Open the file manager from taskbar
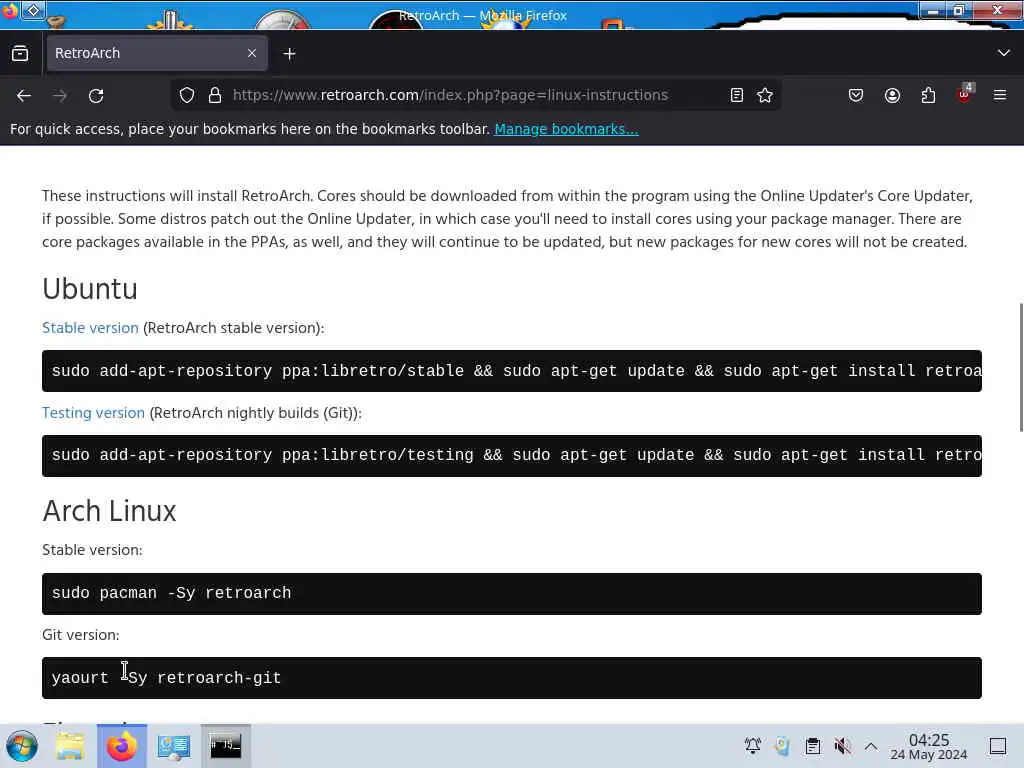1024x768 pixels. click(x=70, y=746)
